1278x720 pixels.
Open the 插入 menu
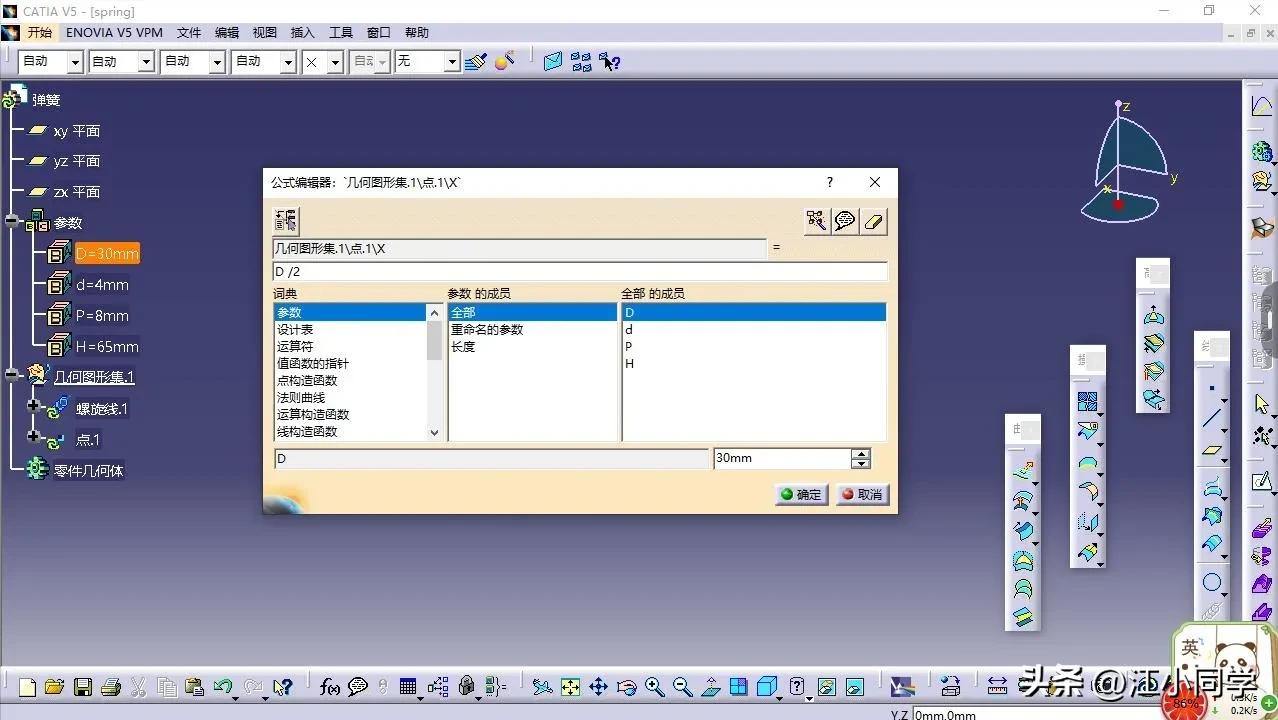tap(302, 31)
